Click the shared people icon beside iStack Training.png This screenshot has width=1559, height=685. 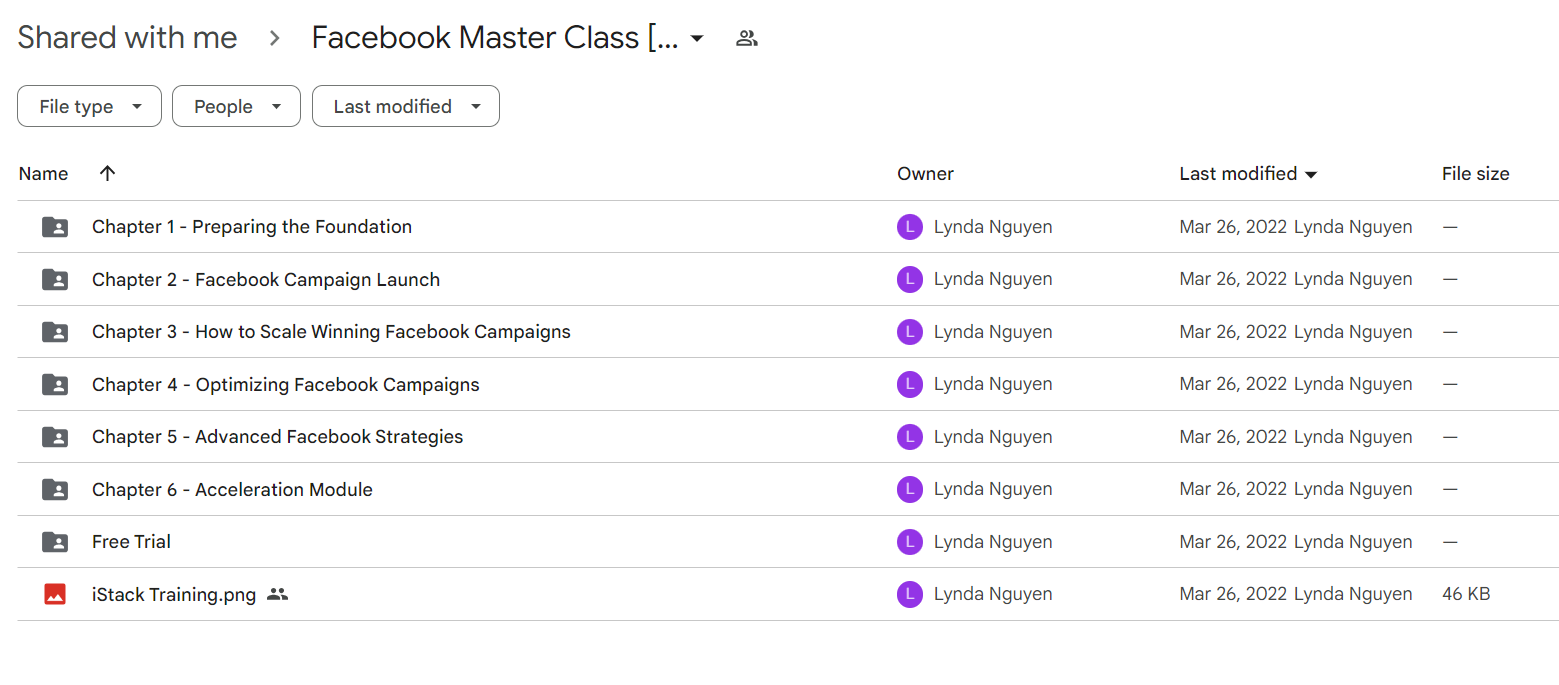tap(278, 594)
